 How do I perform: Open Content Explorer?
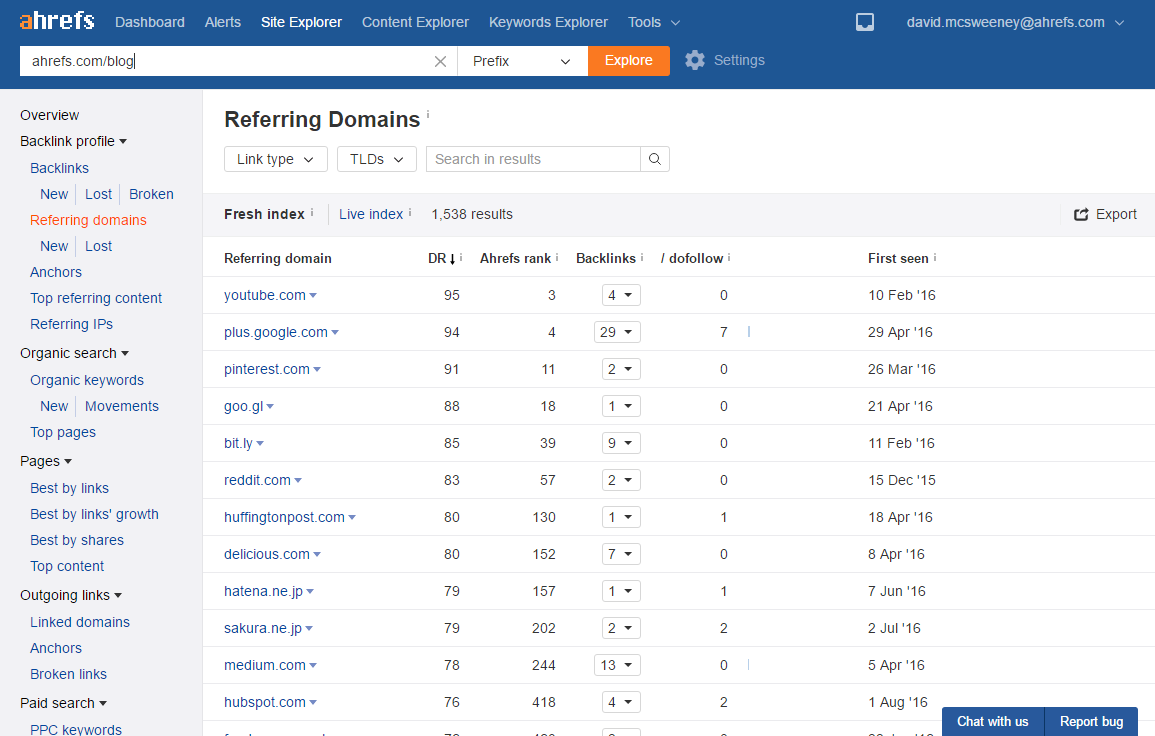[x=415, y=22]
